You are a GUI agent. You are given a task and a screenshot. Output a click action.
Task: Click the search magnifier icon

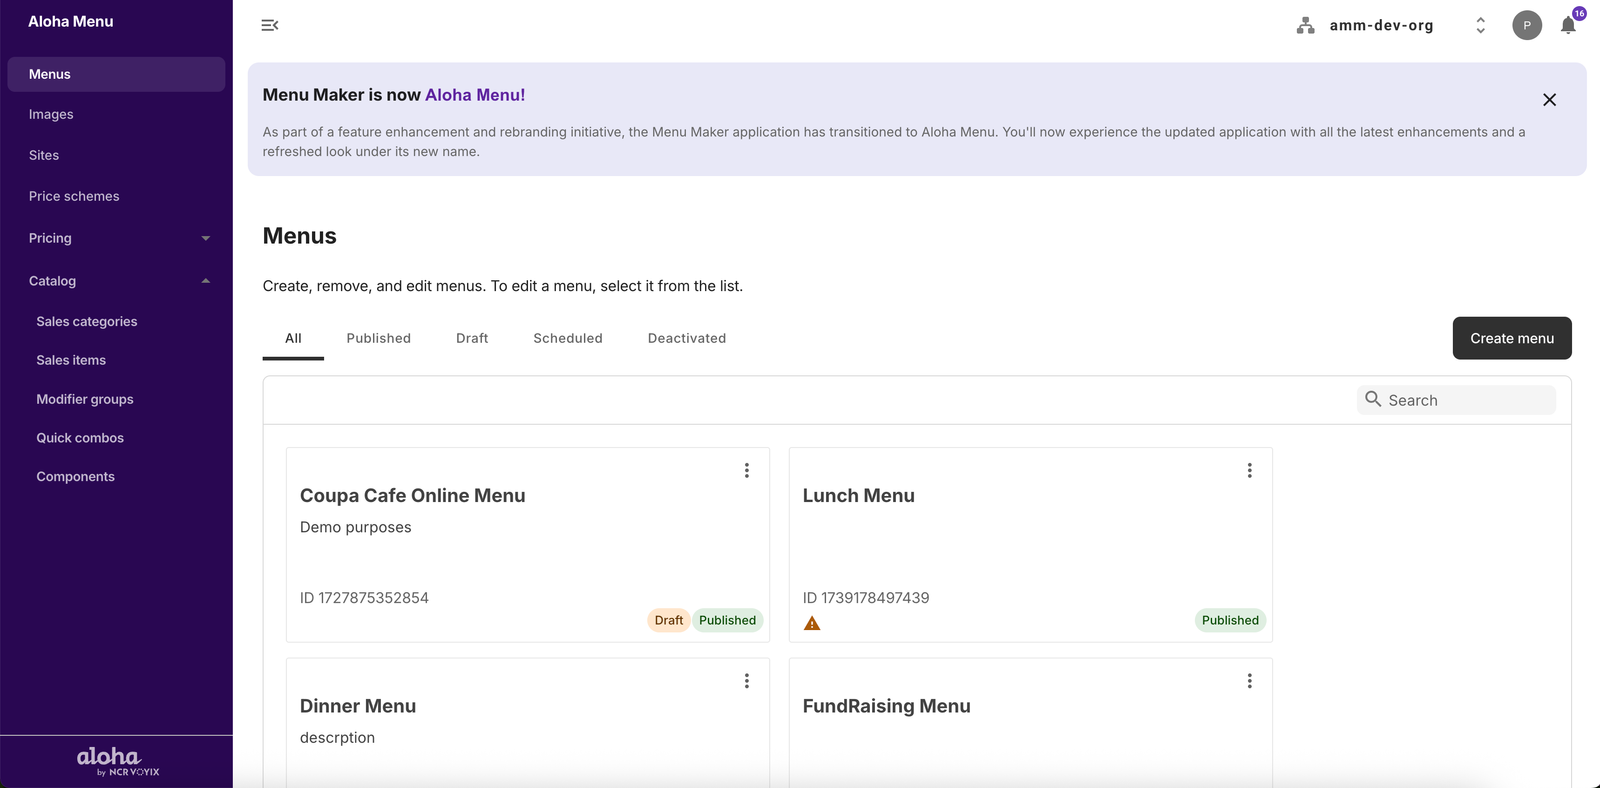1373,399
